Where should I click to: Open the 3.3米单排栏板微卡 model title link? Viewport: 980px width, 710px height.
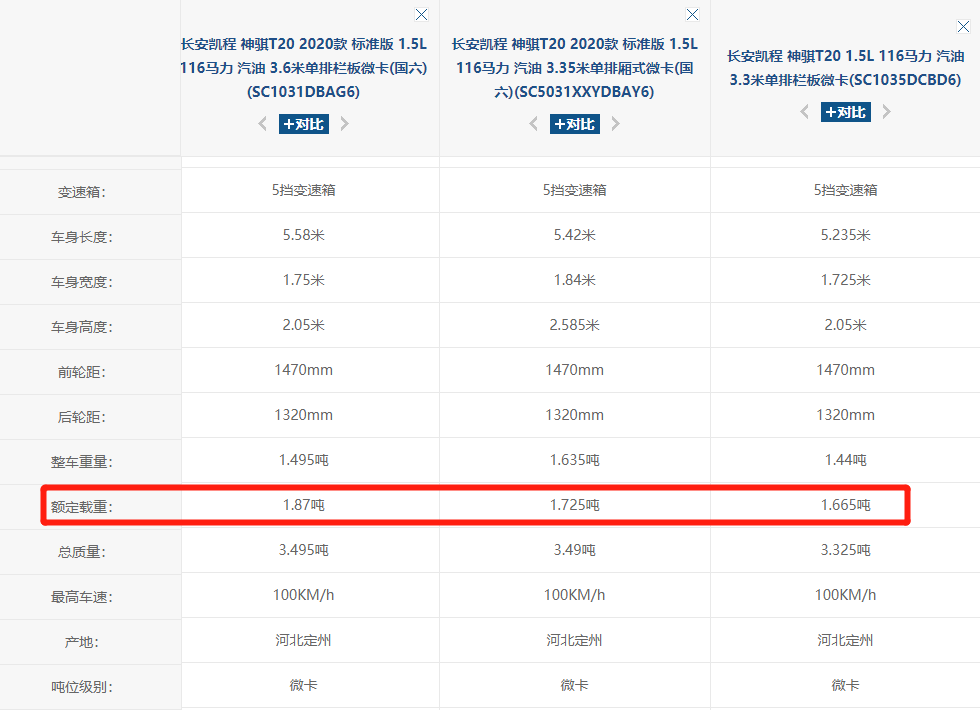click(846, 68)
